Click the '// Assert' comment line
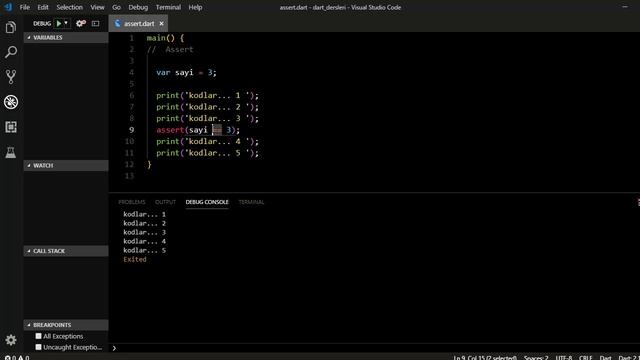Viewport: 640px width, 360px height. click(170, 49)
